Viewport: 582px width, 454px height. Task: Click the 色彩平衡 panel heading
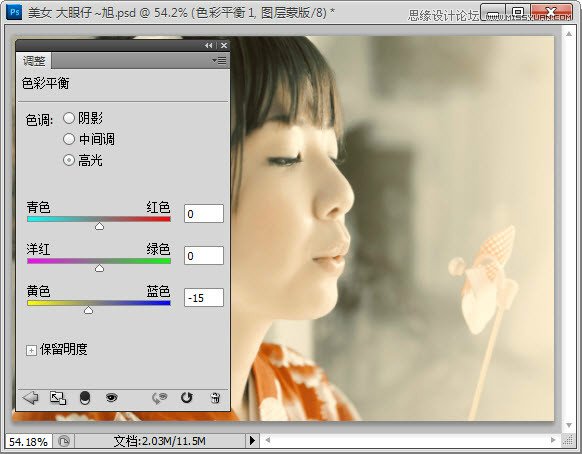(x=45, y=83)
